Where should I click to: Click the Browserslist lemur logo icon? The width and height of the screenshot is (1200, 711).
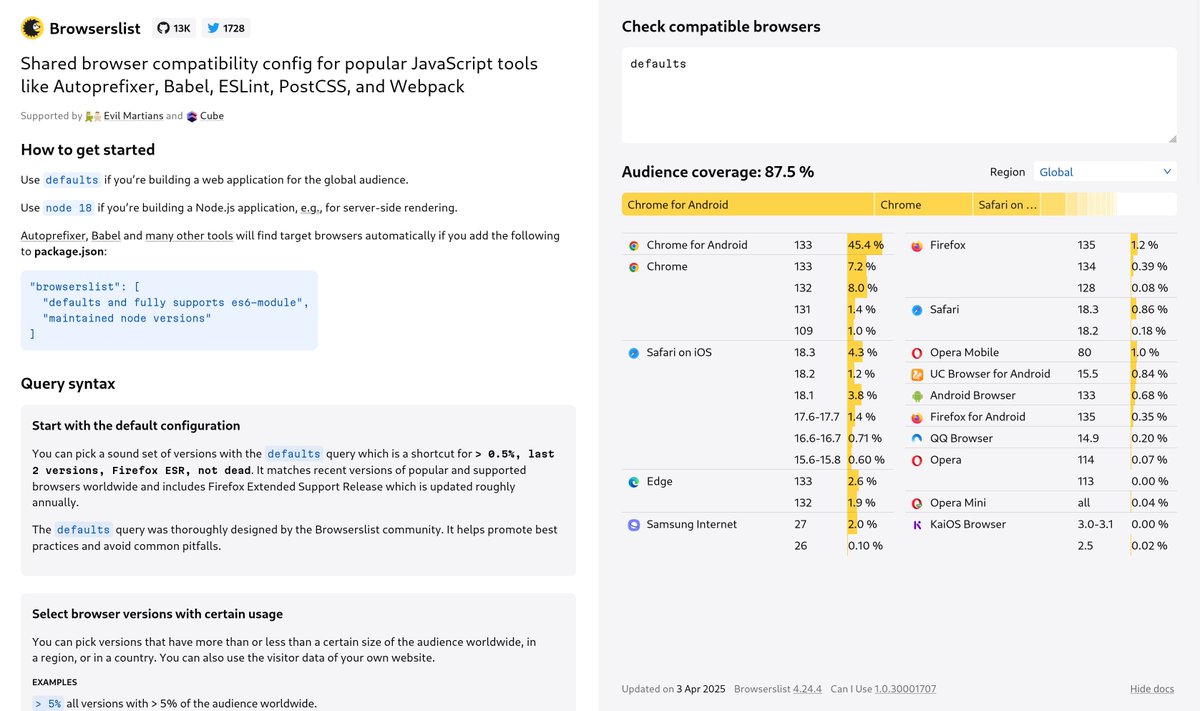(32, 28)
